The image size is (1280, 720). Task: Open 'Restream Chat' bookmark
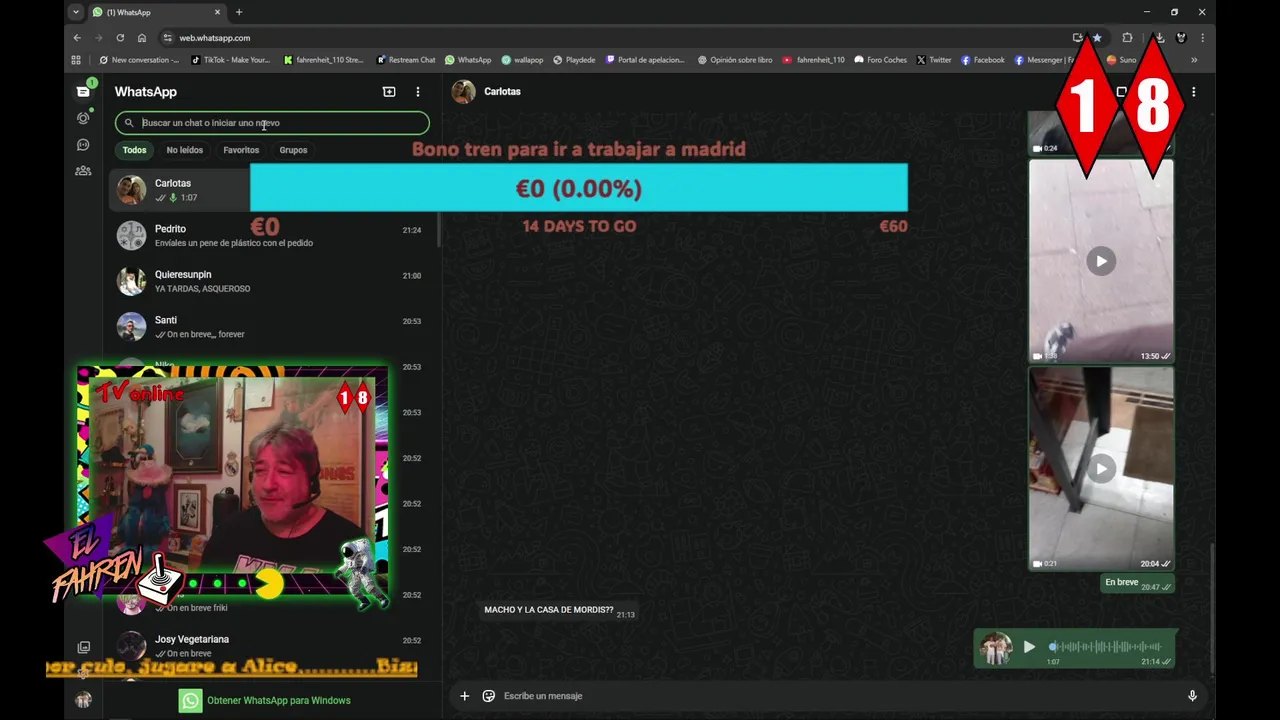406,60
